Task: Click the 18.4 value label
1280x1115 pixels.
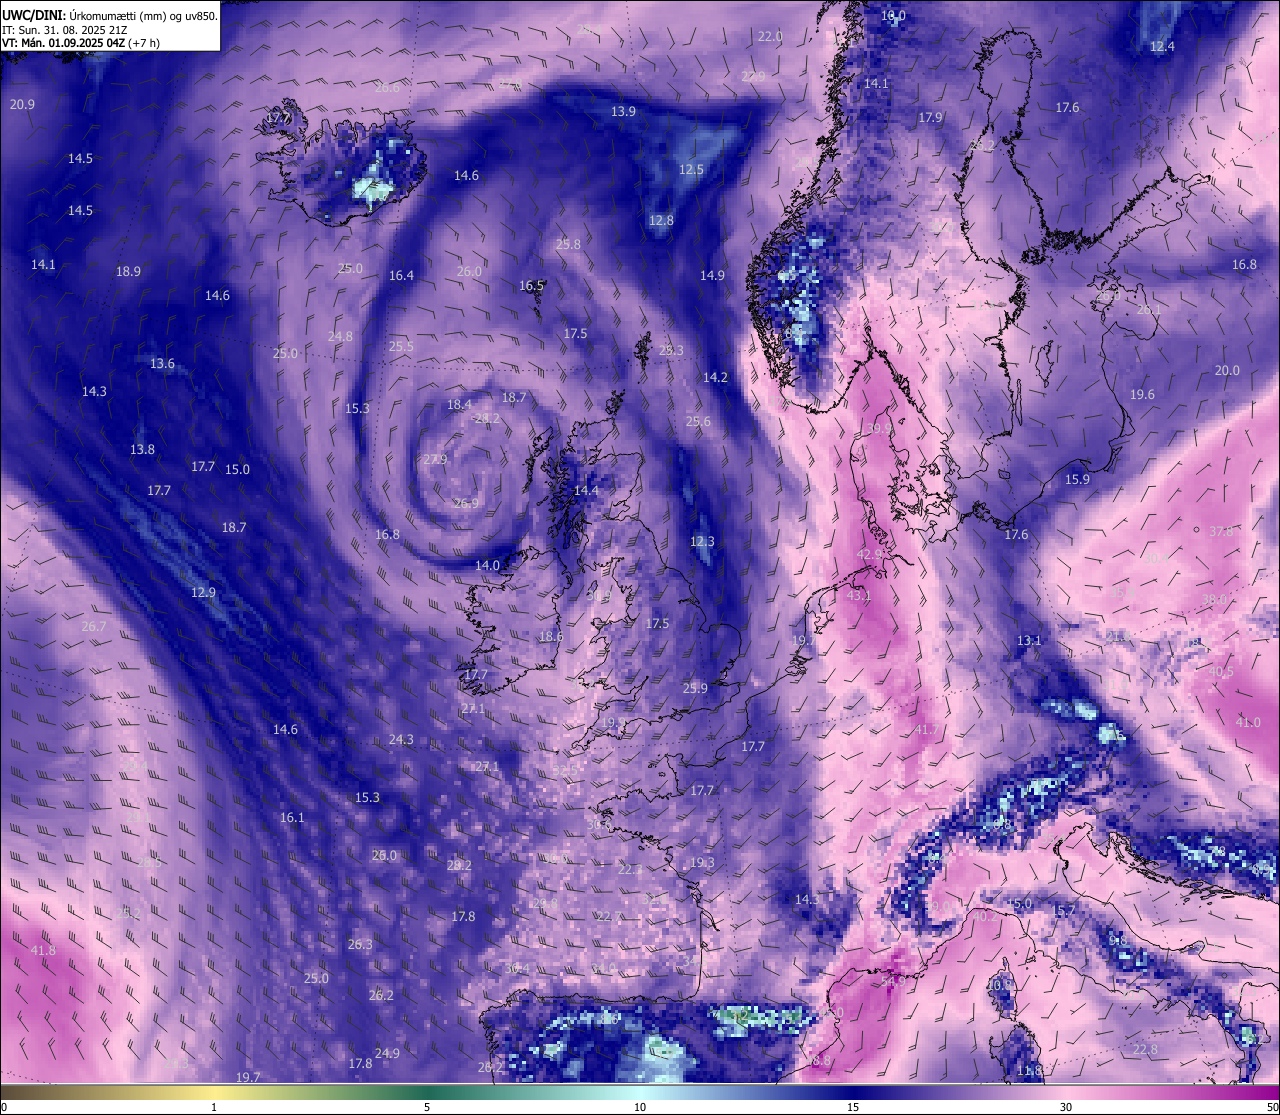Action: point(459,404)
